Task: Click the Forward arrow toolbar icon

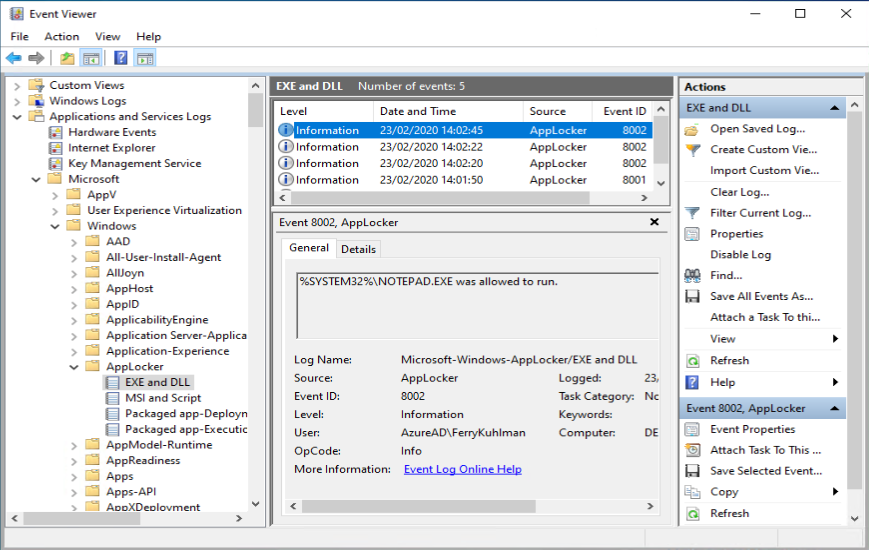Action: pyautogui.click(x=36, y=58)
